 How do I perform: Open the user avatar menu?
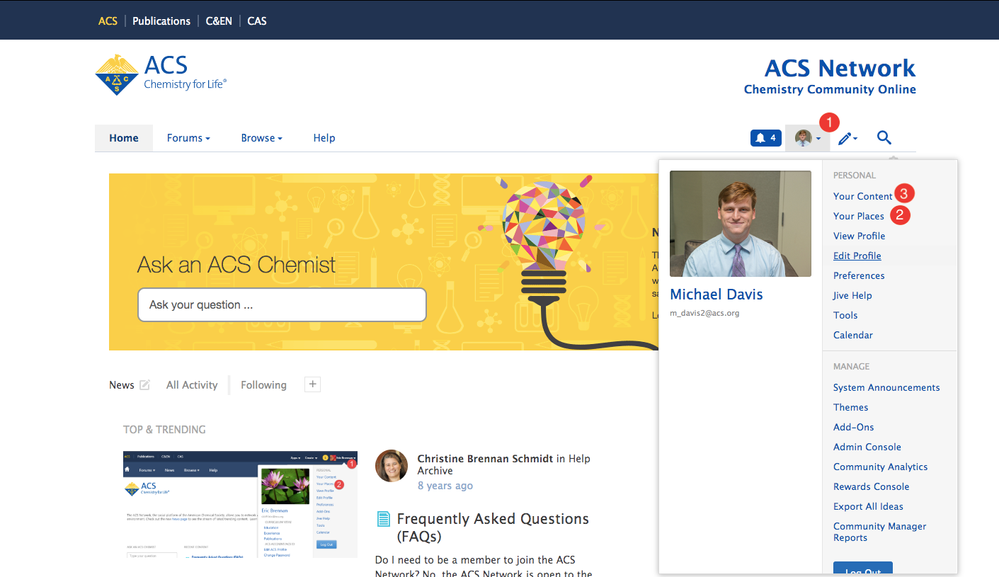(807, 138)
